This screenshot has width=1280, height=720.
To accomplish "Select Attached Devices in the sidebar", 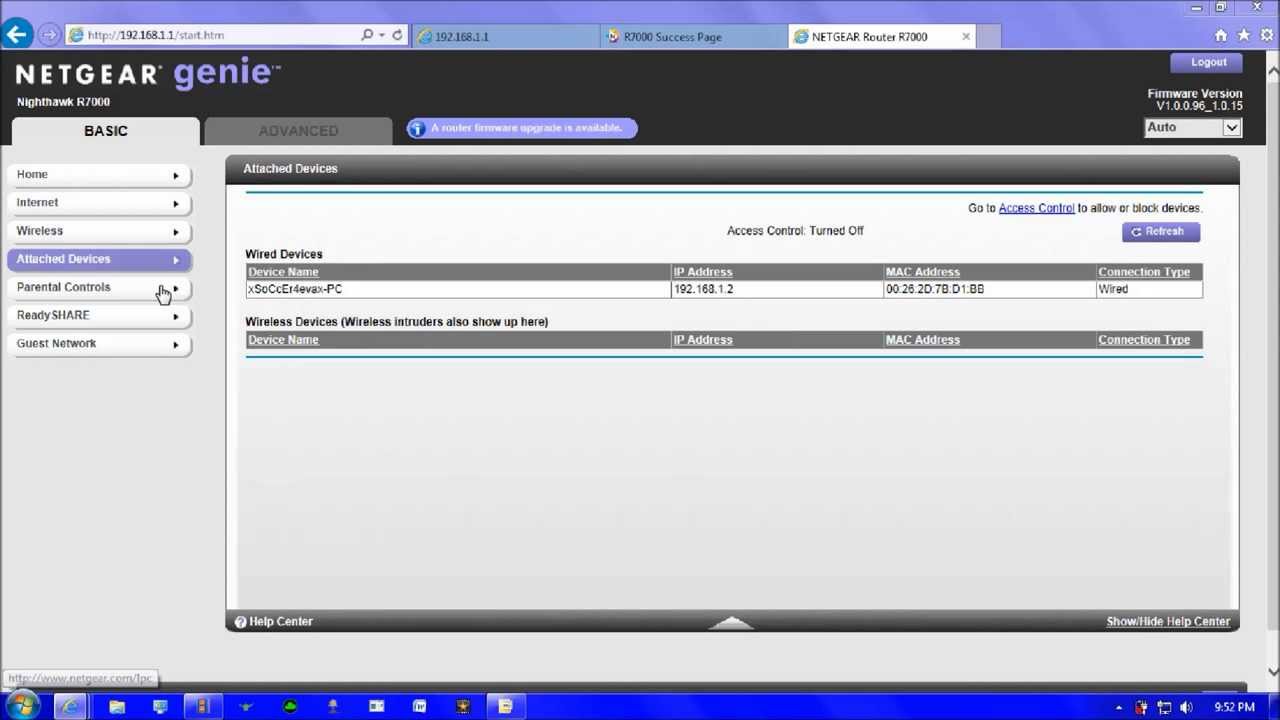I will (98, 259).
